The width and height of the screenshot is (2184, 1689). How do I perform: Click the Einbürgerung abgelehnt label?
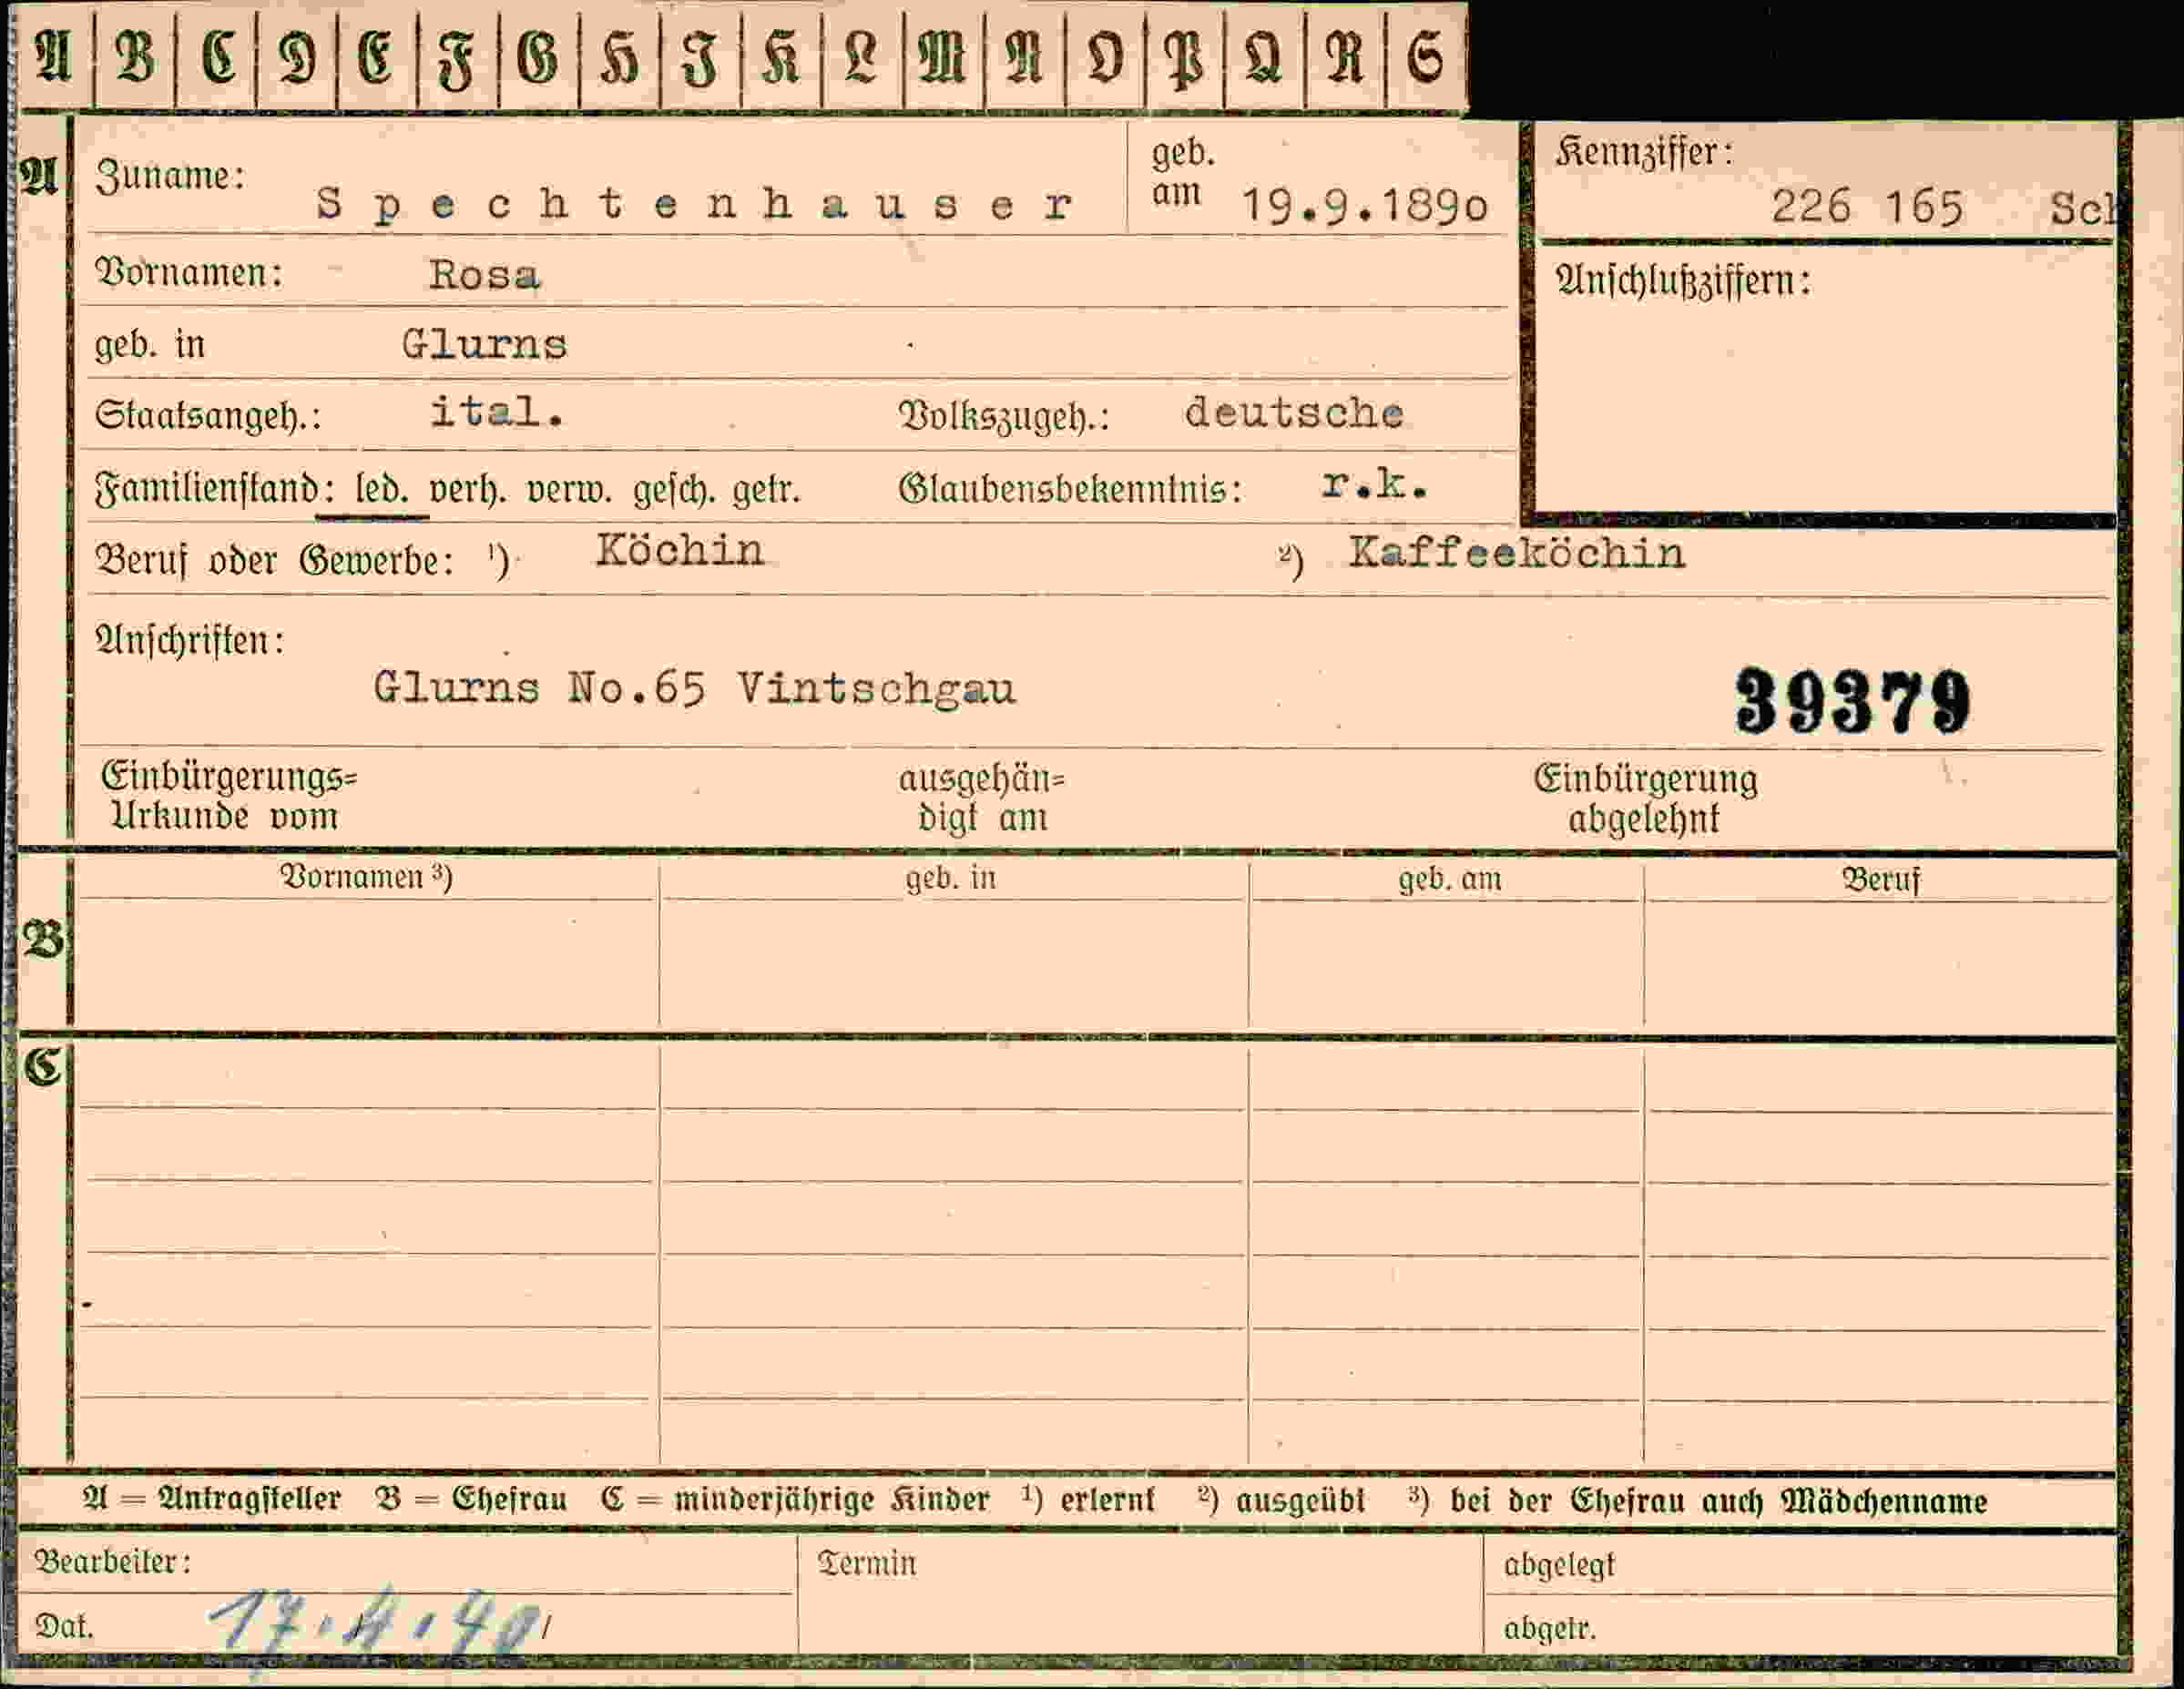(x=1645, y=799)
